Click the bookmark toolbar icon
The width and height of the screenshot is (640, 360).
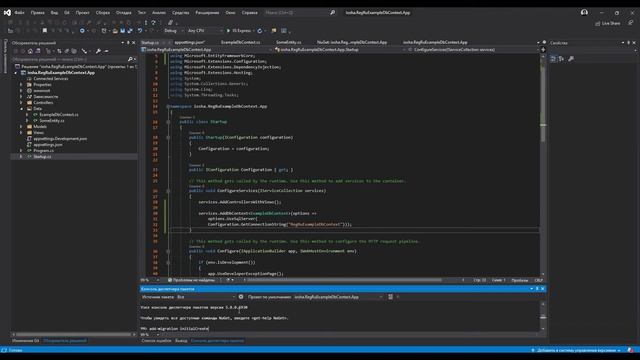pos(45,31)
